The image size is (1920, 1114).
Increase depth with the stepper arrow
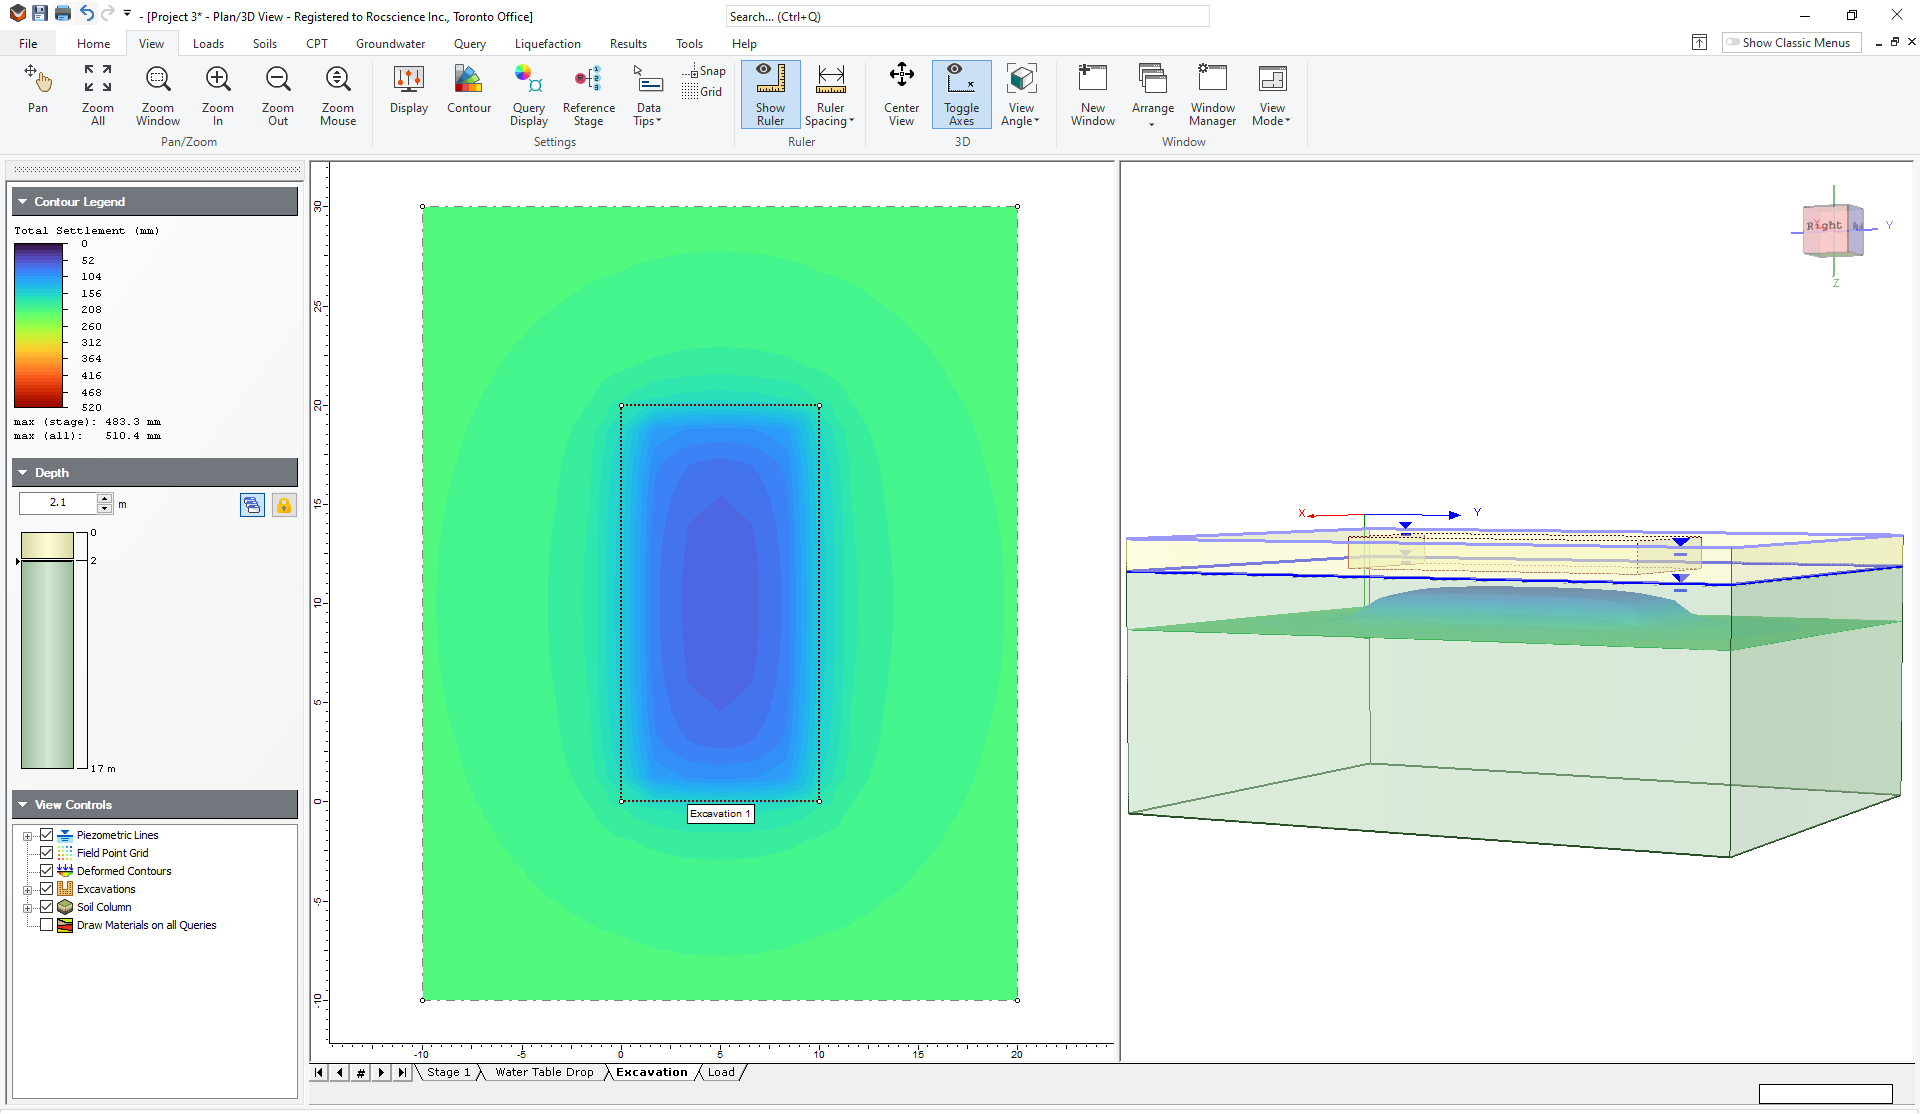click(104, 498)
